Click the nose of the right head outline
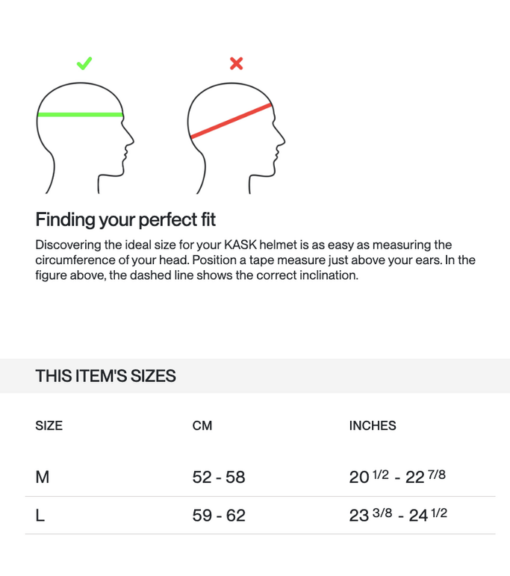 (281, 138)
